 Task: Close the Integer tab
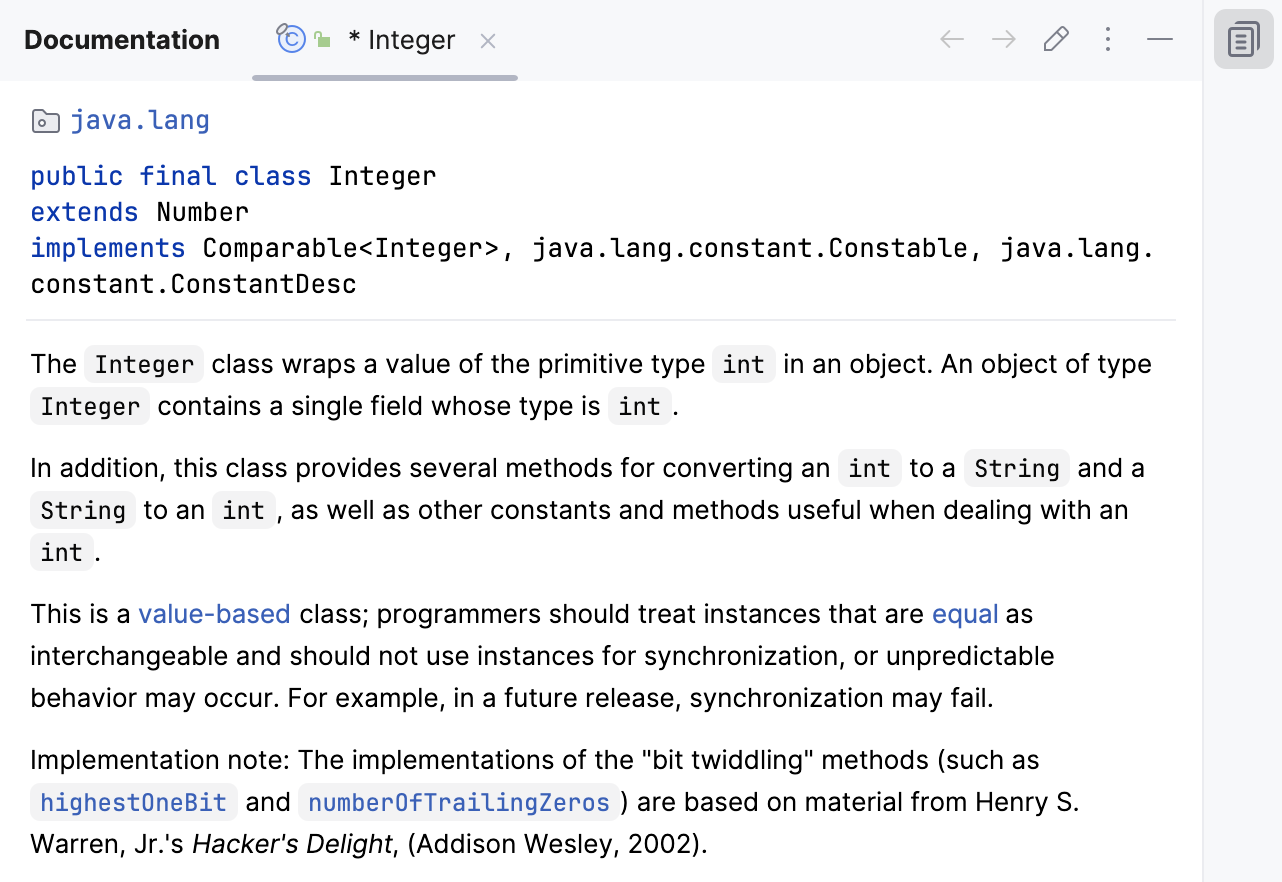point(487,40)
